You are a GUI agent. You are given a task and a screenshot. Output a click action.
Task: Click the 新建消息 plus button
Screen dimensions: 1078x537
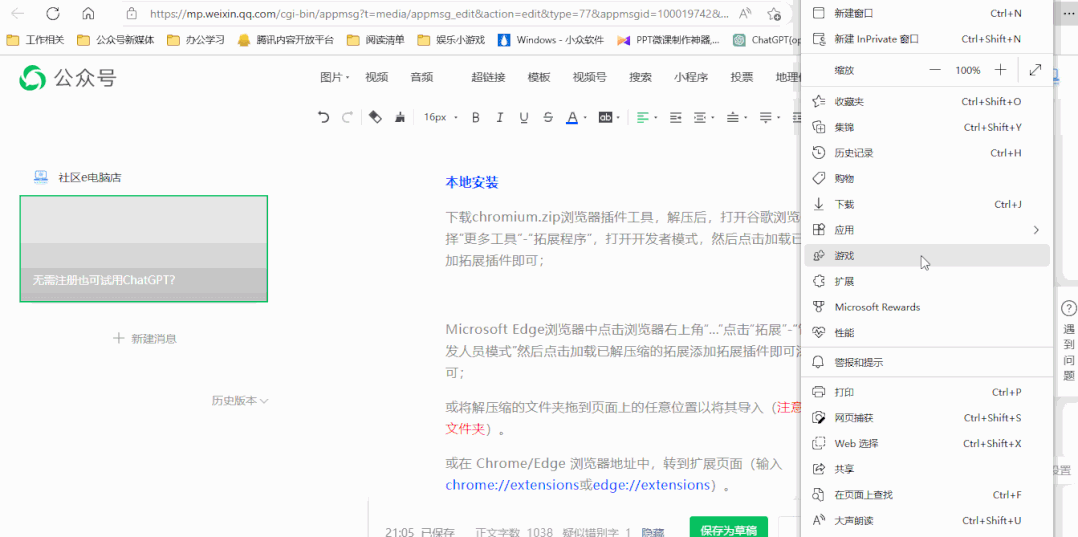[x=144, y=338]
